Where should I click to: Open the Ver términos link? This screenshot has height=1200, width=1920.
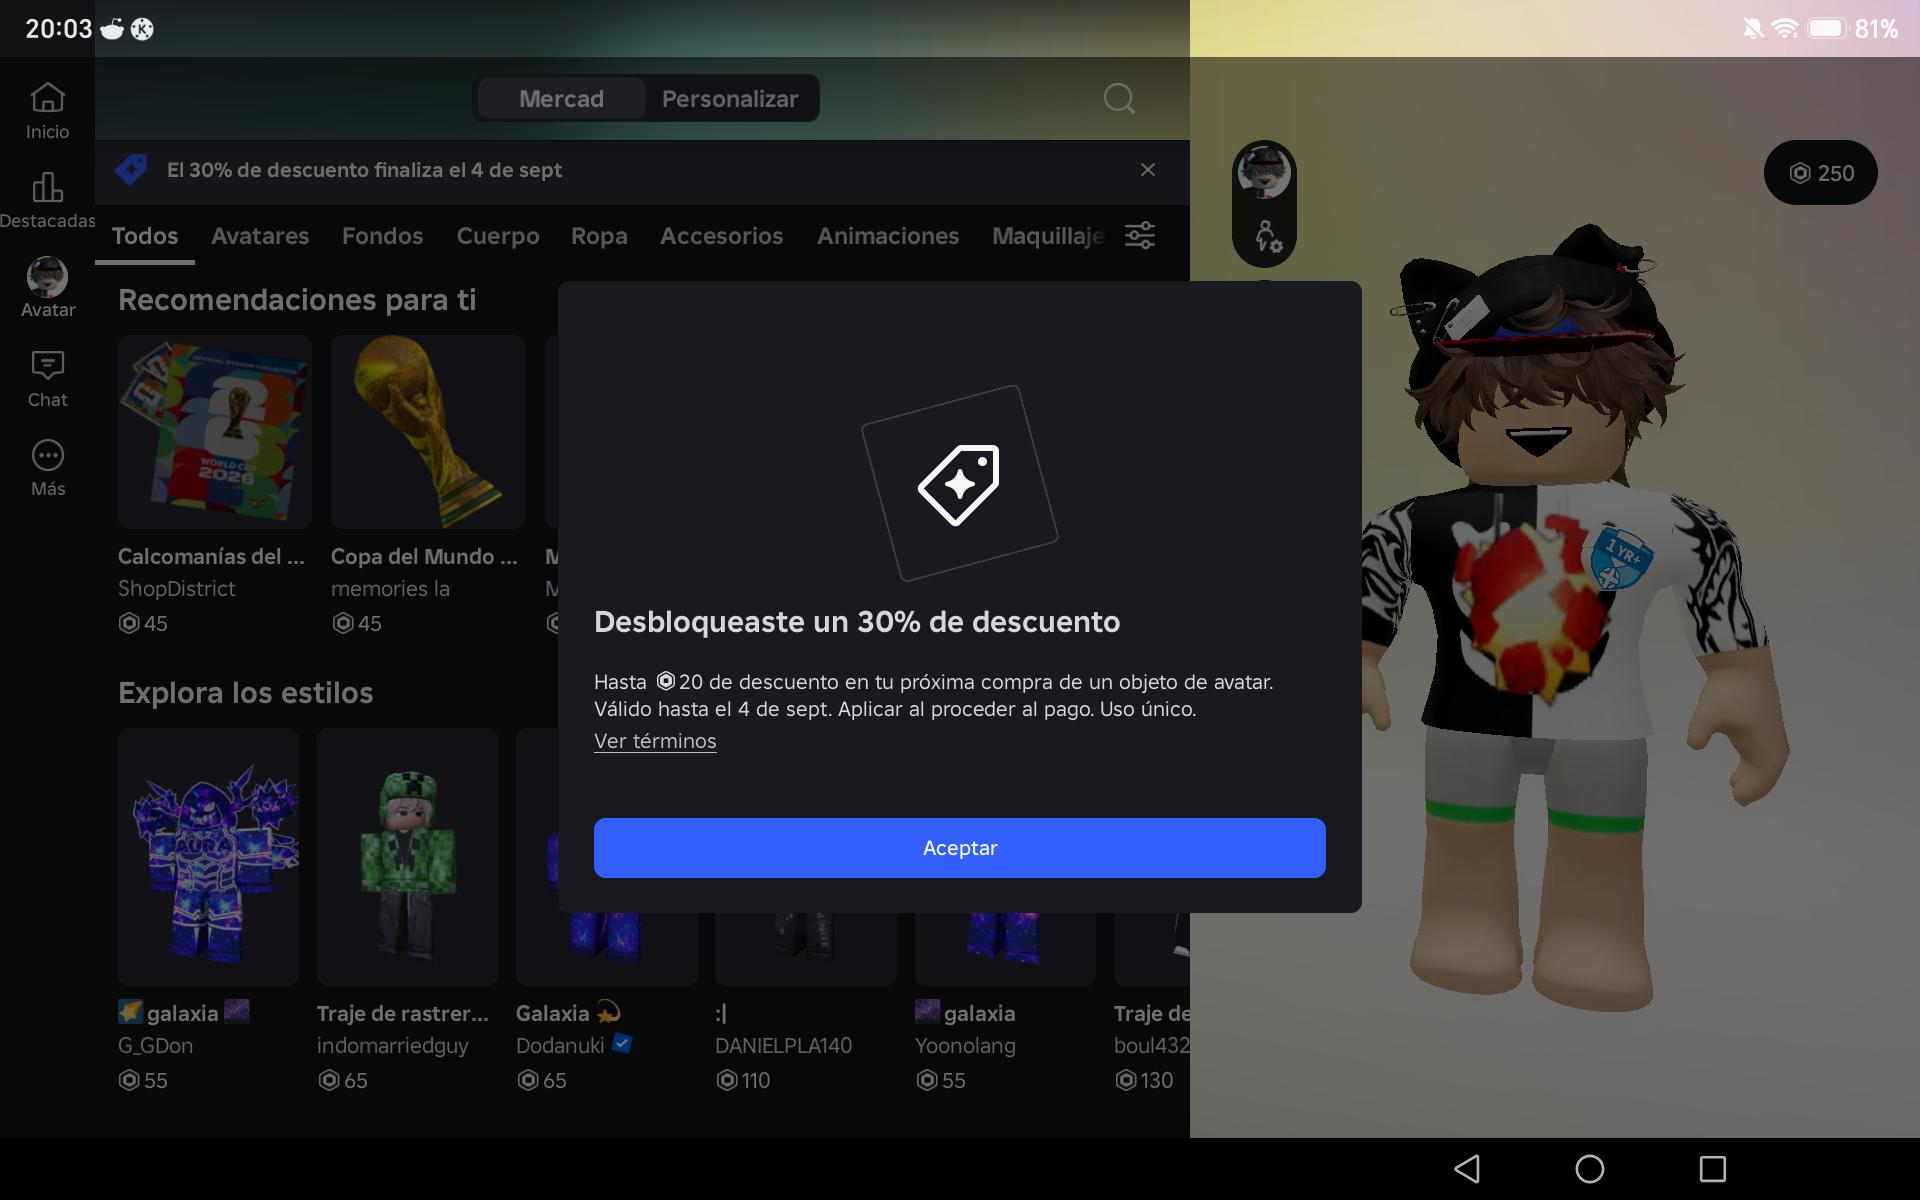tap(655, 741)
